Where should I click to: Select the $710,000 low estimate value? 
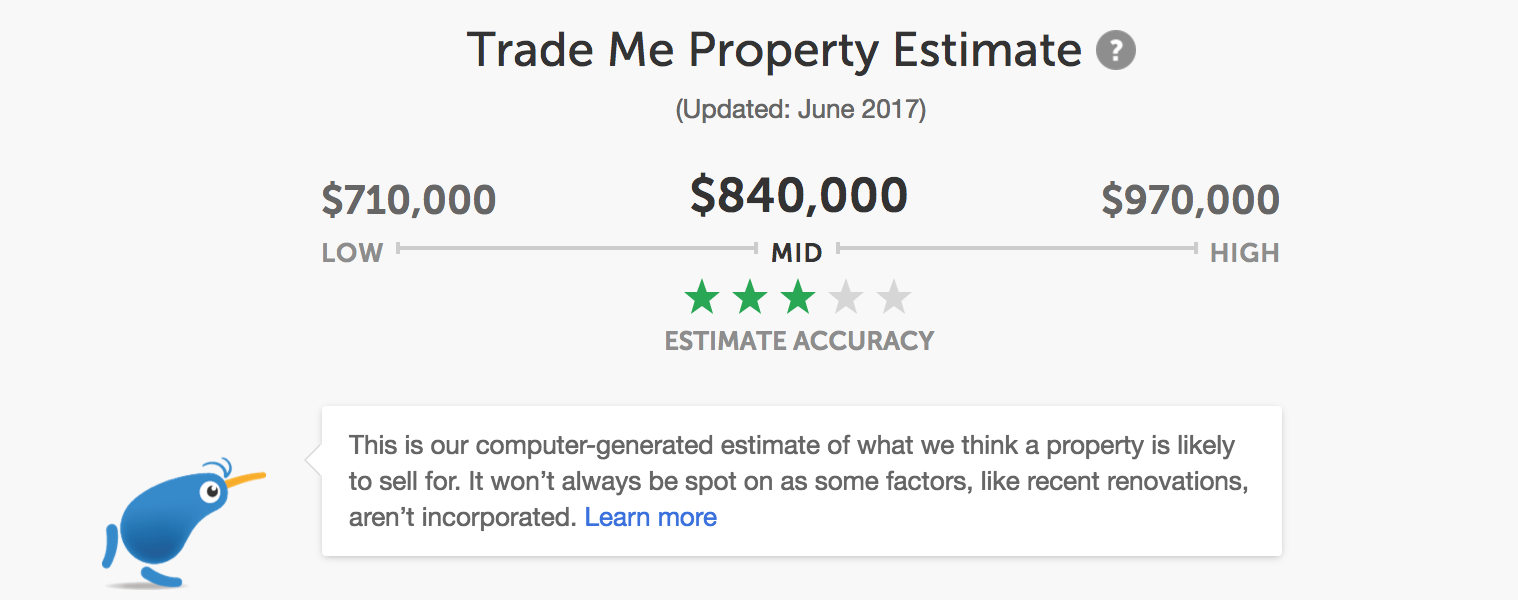pyautogui.click(x=408, y=200)
